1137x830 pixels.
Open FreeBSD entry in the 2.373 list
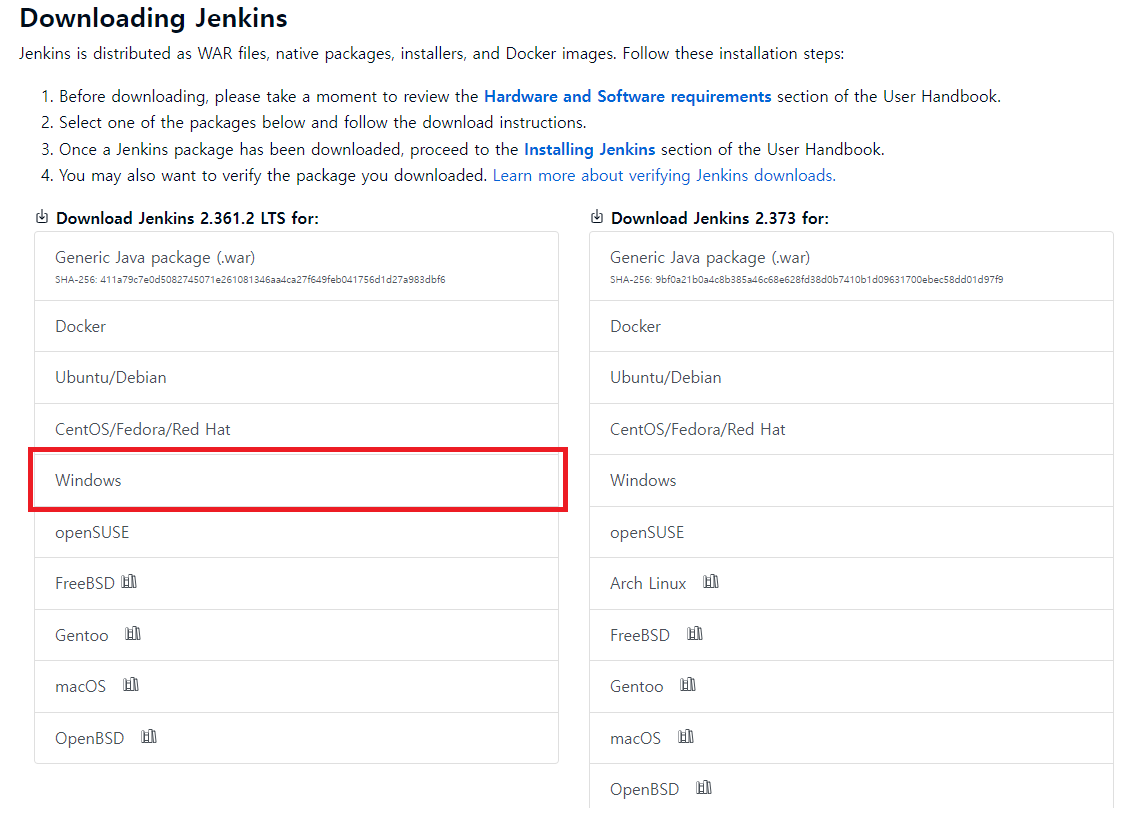851,635
